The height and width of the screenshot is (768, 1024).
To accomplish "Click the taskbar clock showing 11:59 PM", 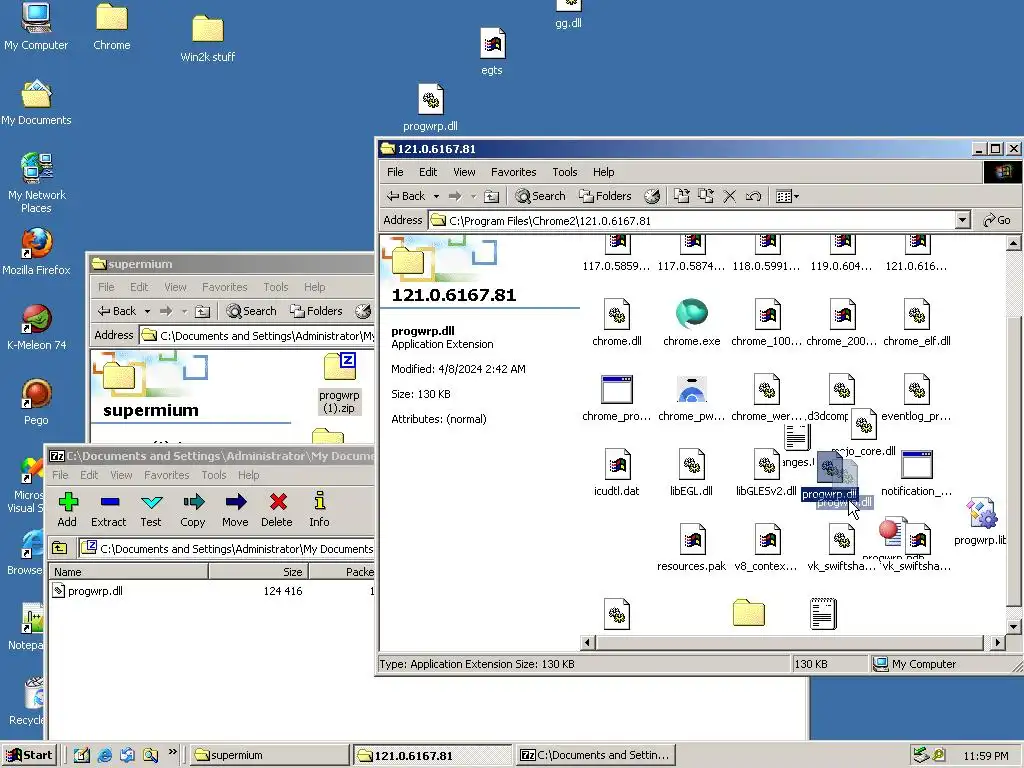I will coord(985,756).
